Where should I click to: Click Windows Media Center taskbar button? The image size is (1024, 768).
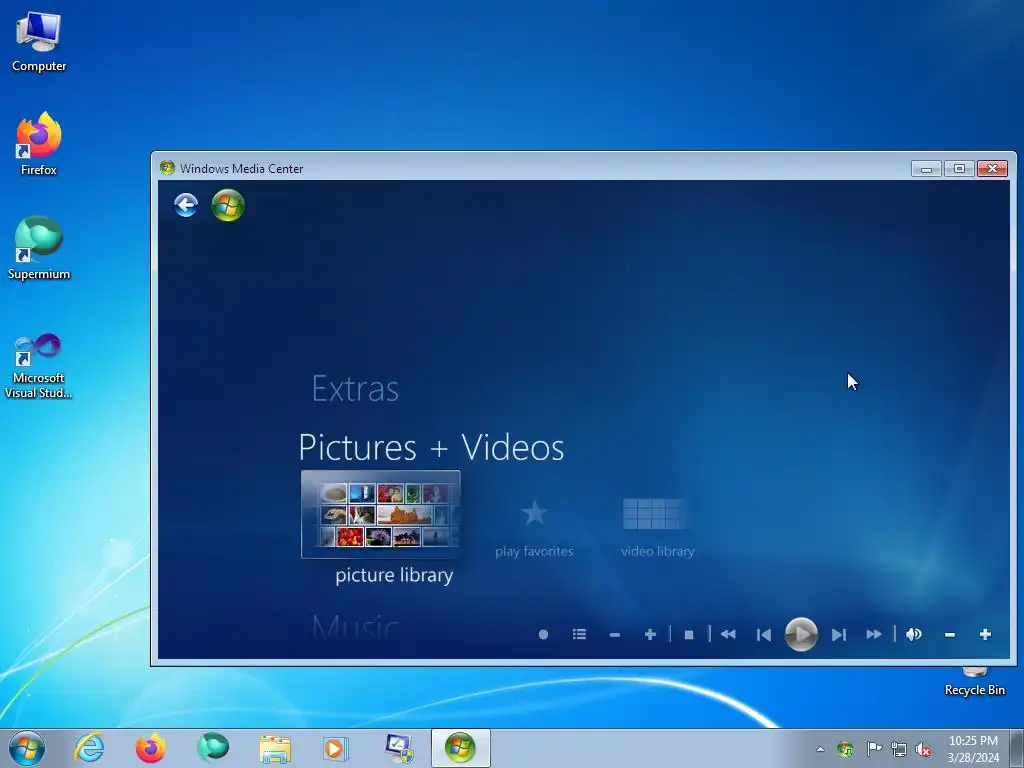(x=460, y=748)
